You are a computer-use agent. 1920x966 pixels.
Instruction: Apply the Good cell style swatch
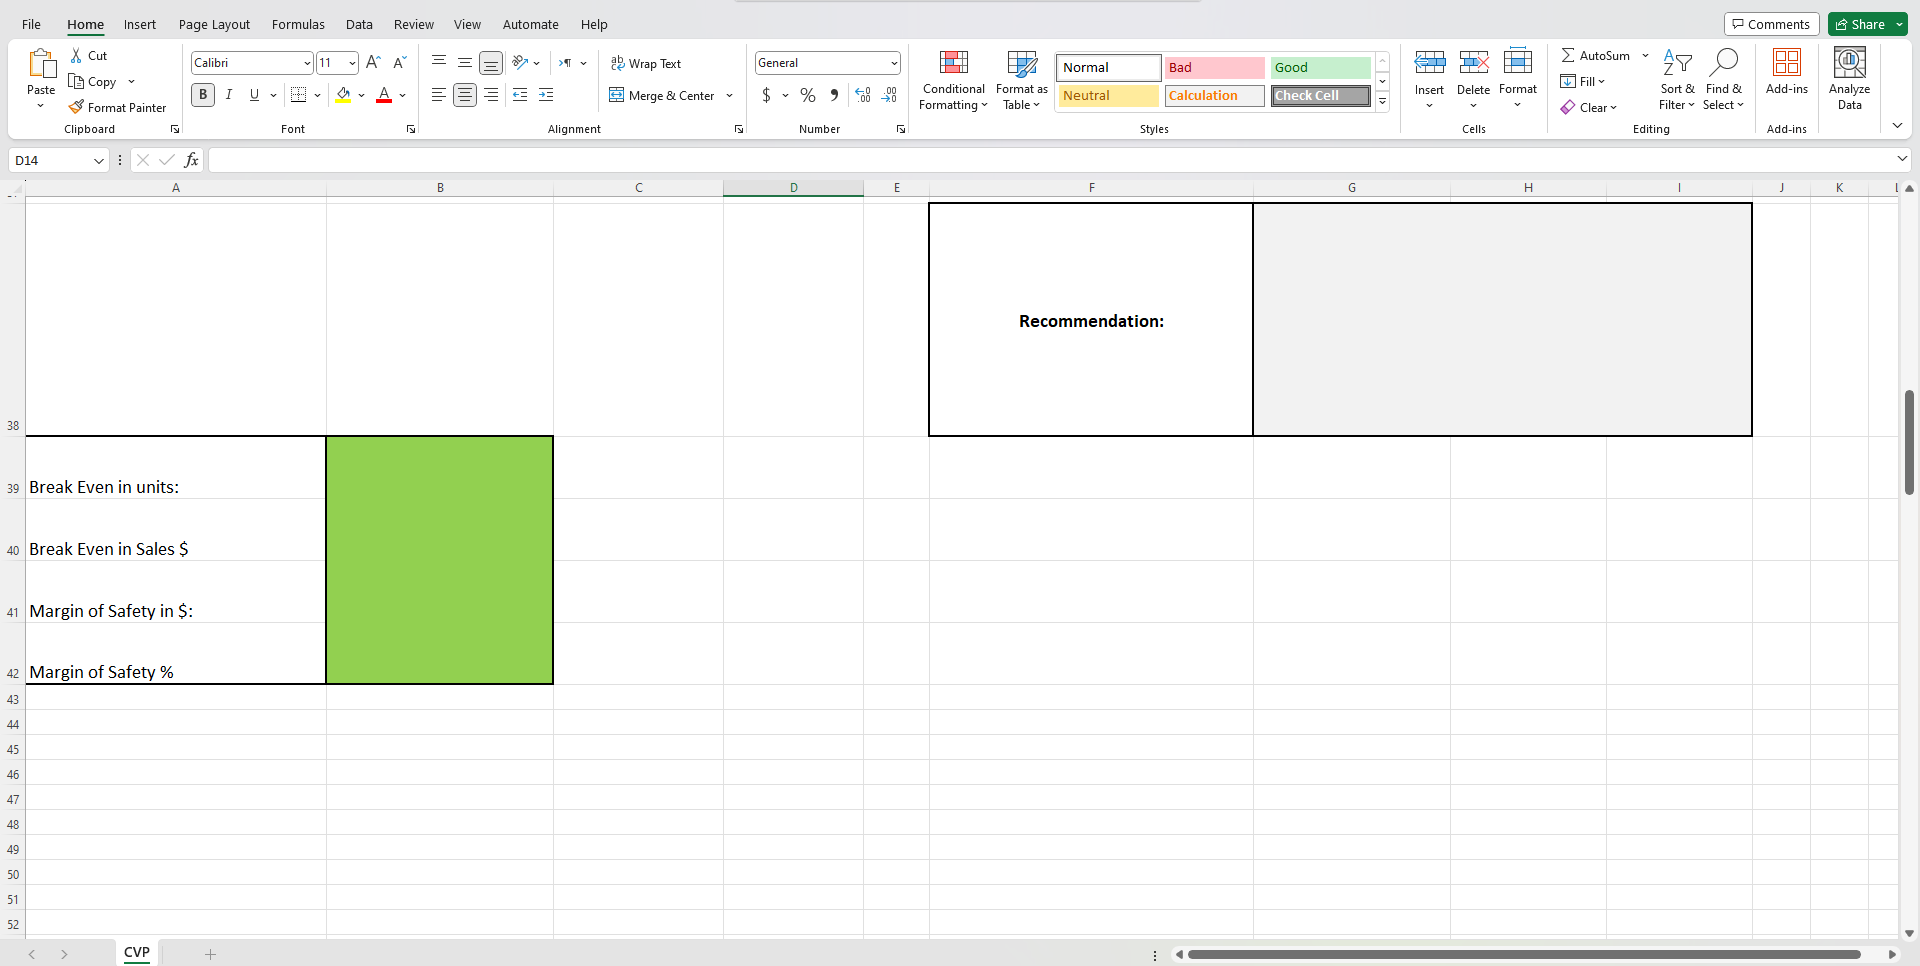click(1320, 68)
